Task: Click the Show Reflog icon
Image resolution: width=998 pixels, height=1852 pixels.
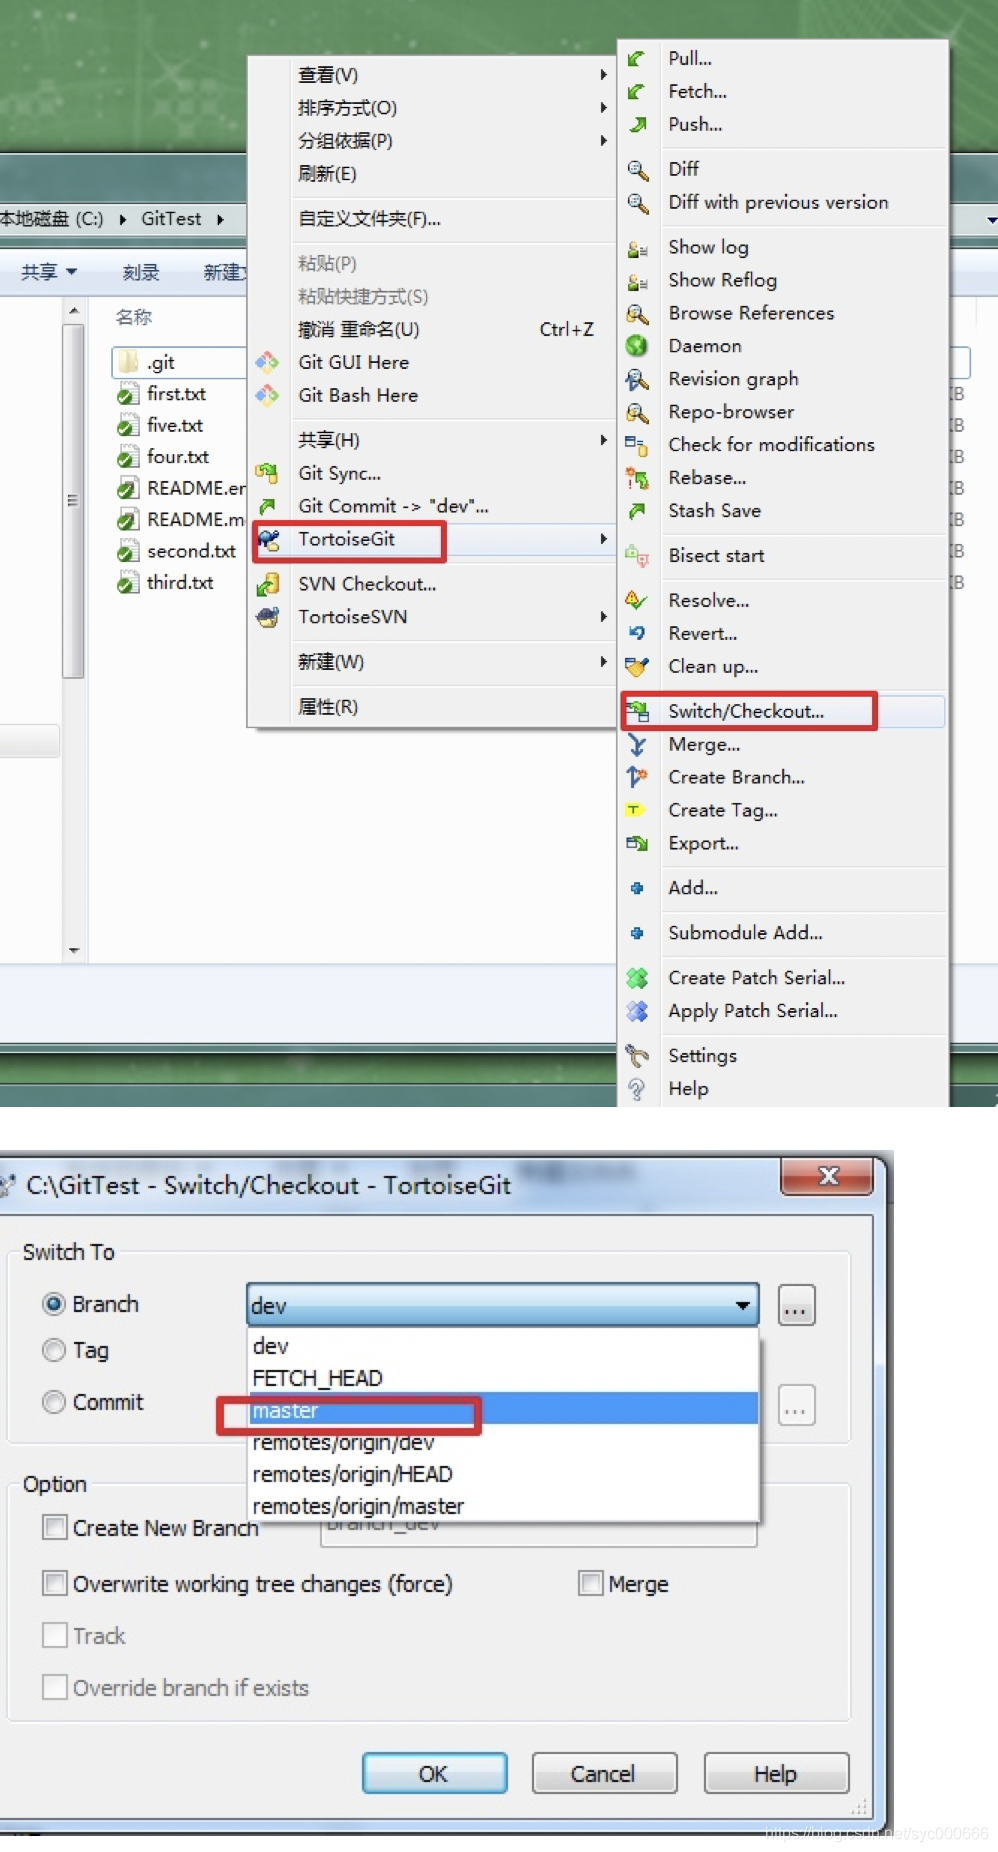Action: point(637,281)
